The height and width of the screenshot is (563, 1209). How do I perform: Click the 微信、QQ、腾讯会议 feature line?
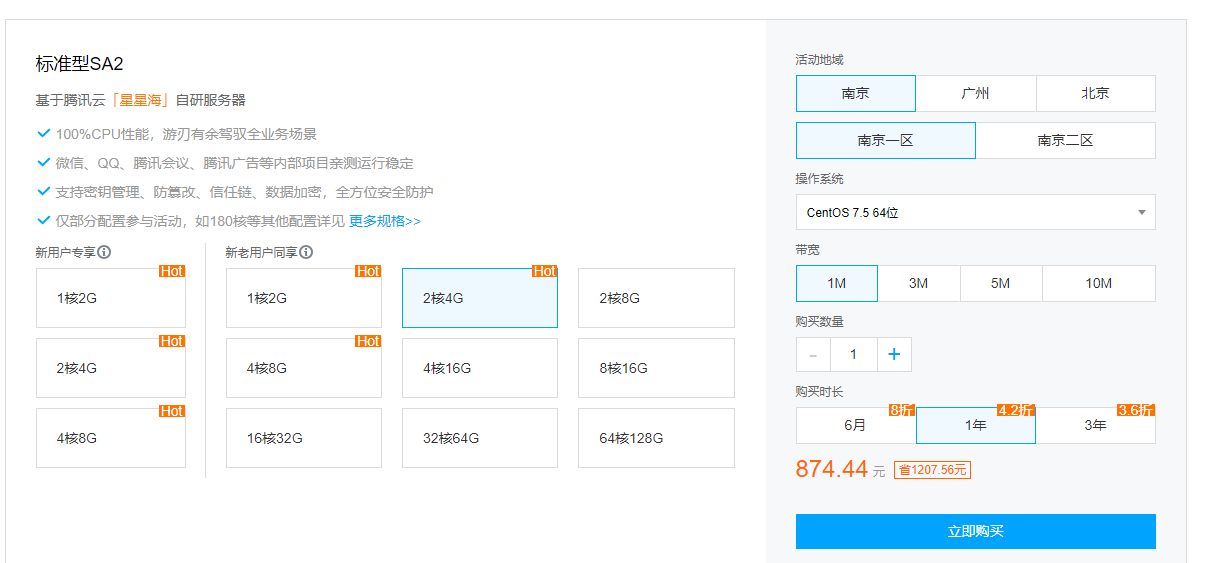pos(234,163)
